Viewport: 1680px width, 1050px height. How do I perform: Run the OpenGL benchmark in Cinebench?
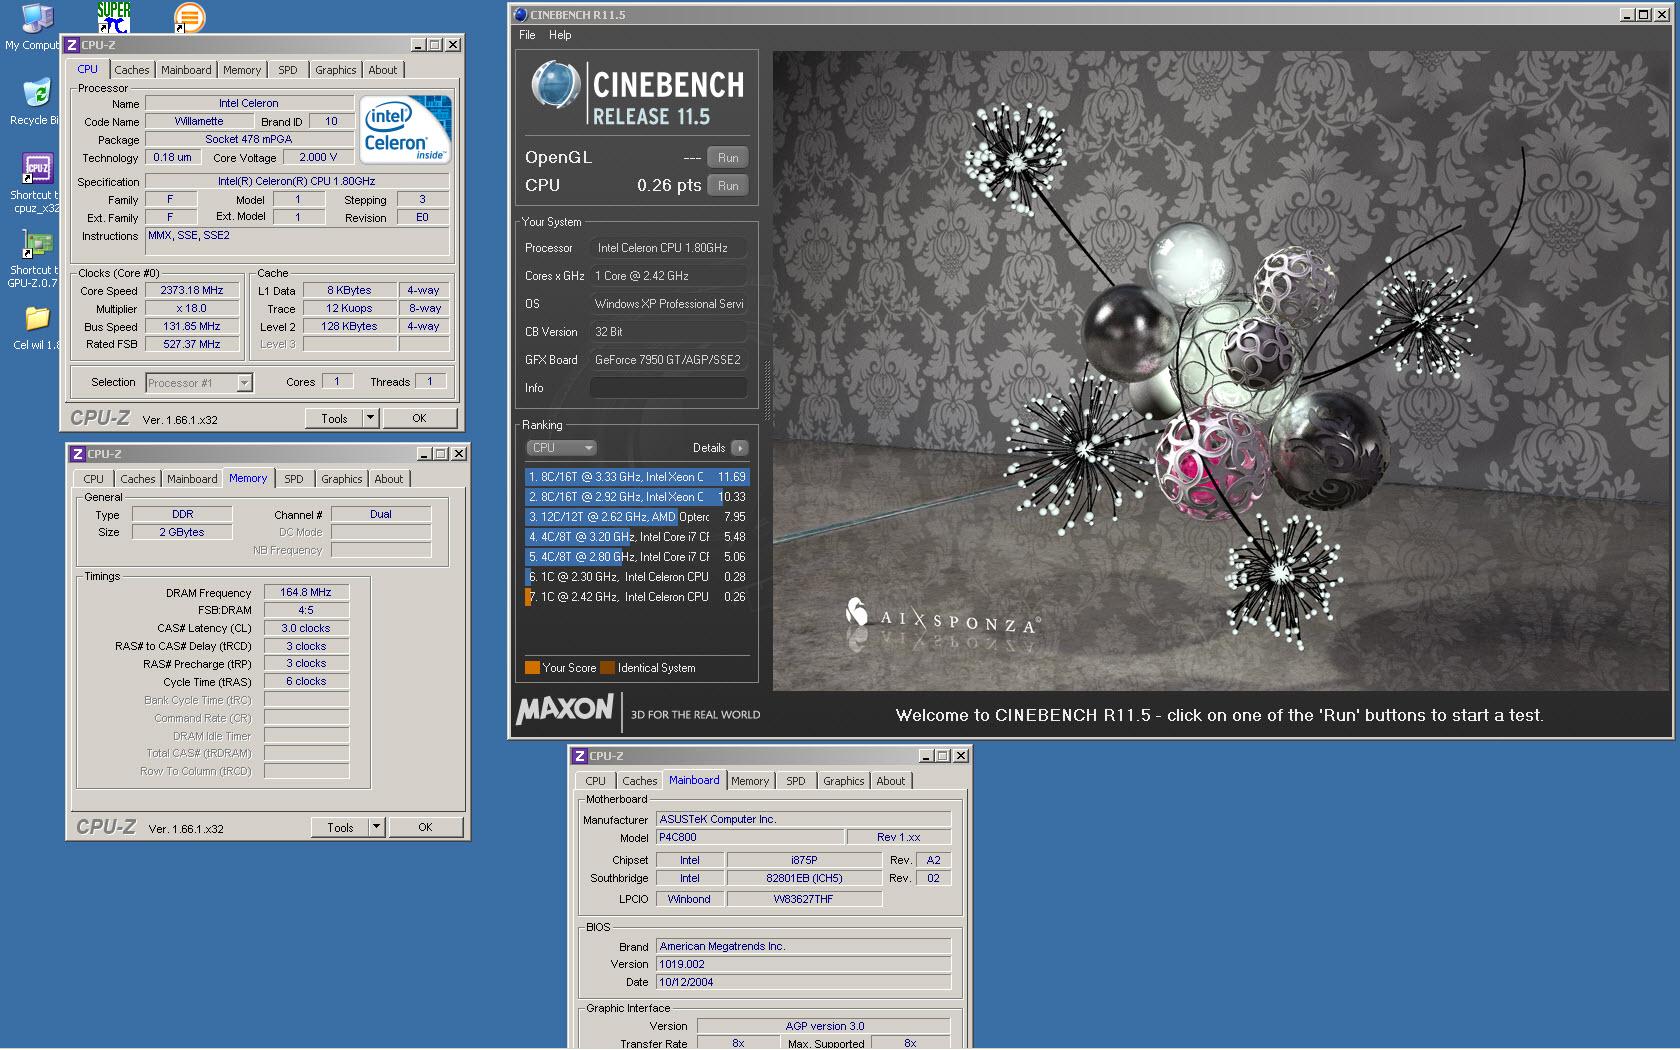pyautogui.click(x=728, y=158)
